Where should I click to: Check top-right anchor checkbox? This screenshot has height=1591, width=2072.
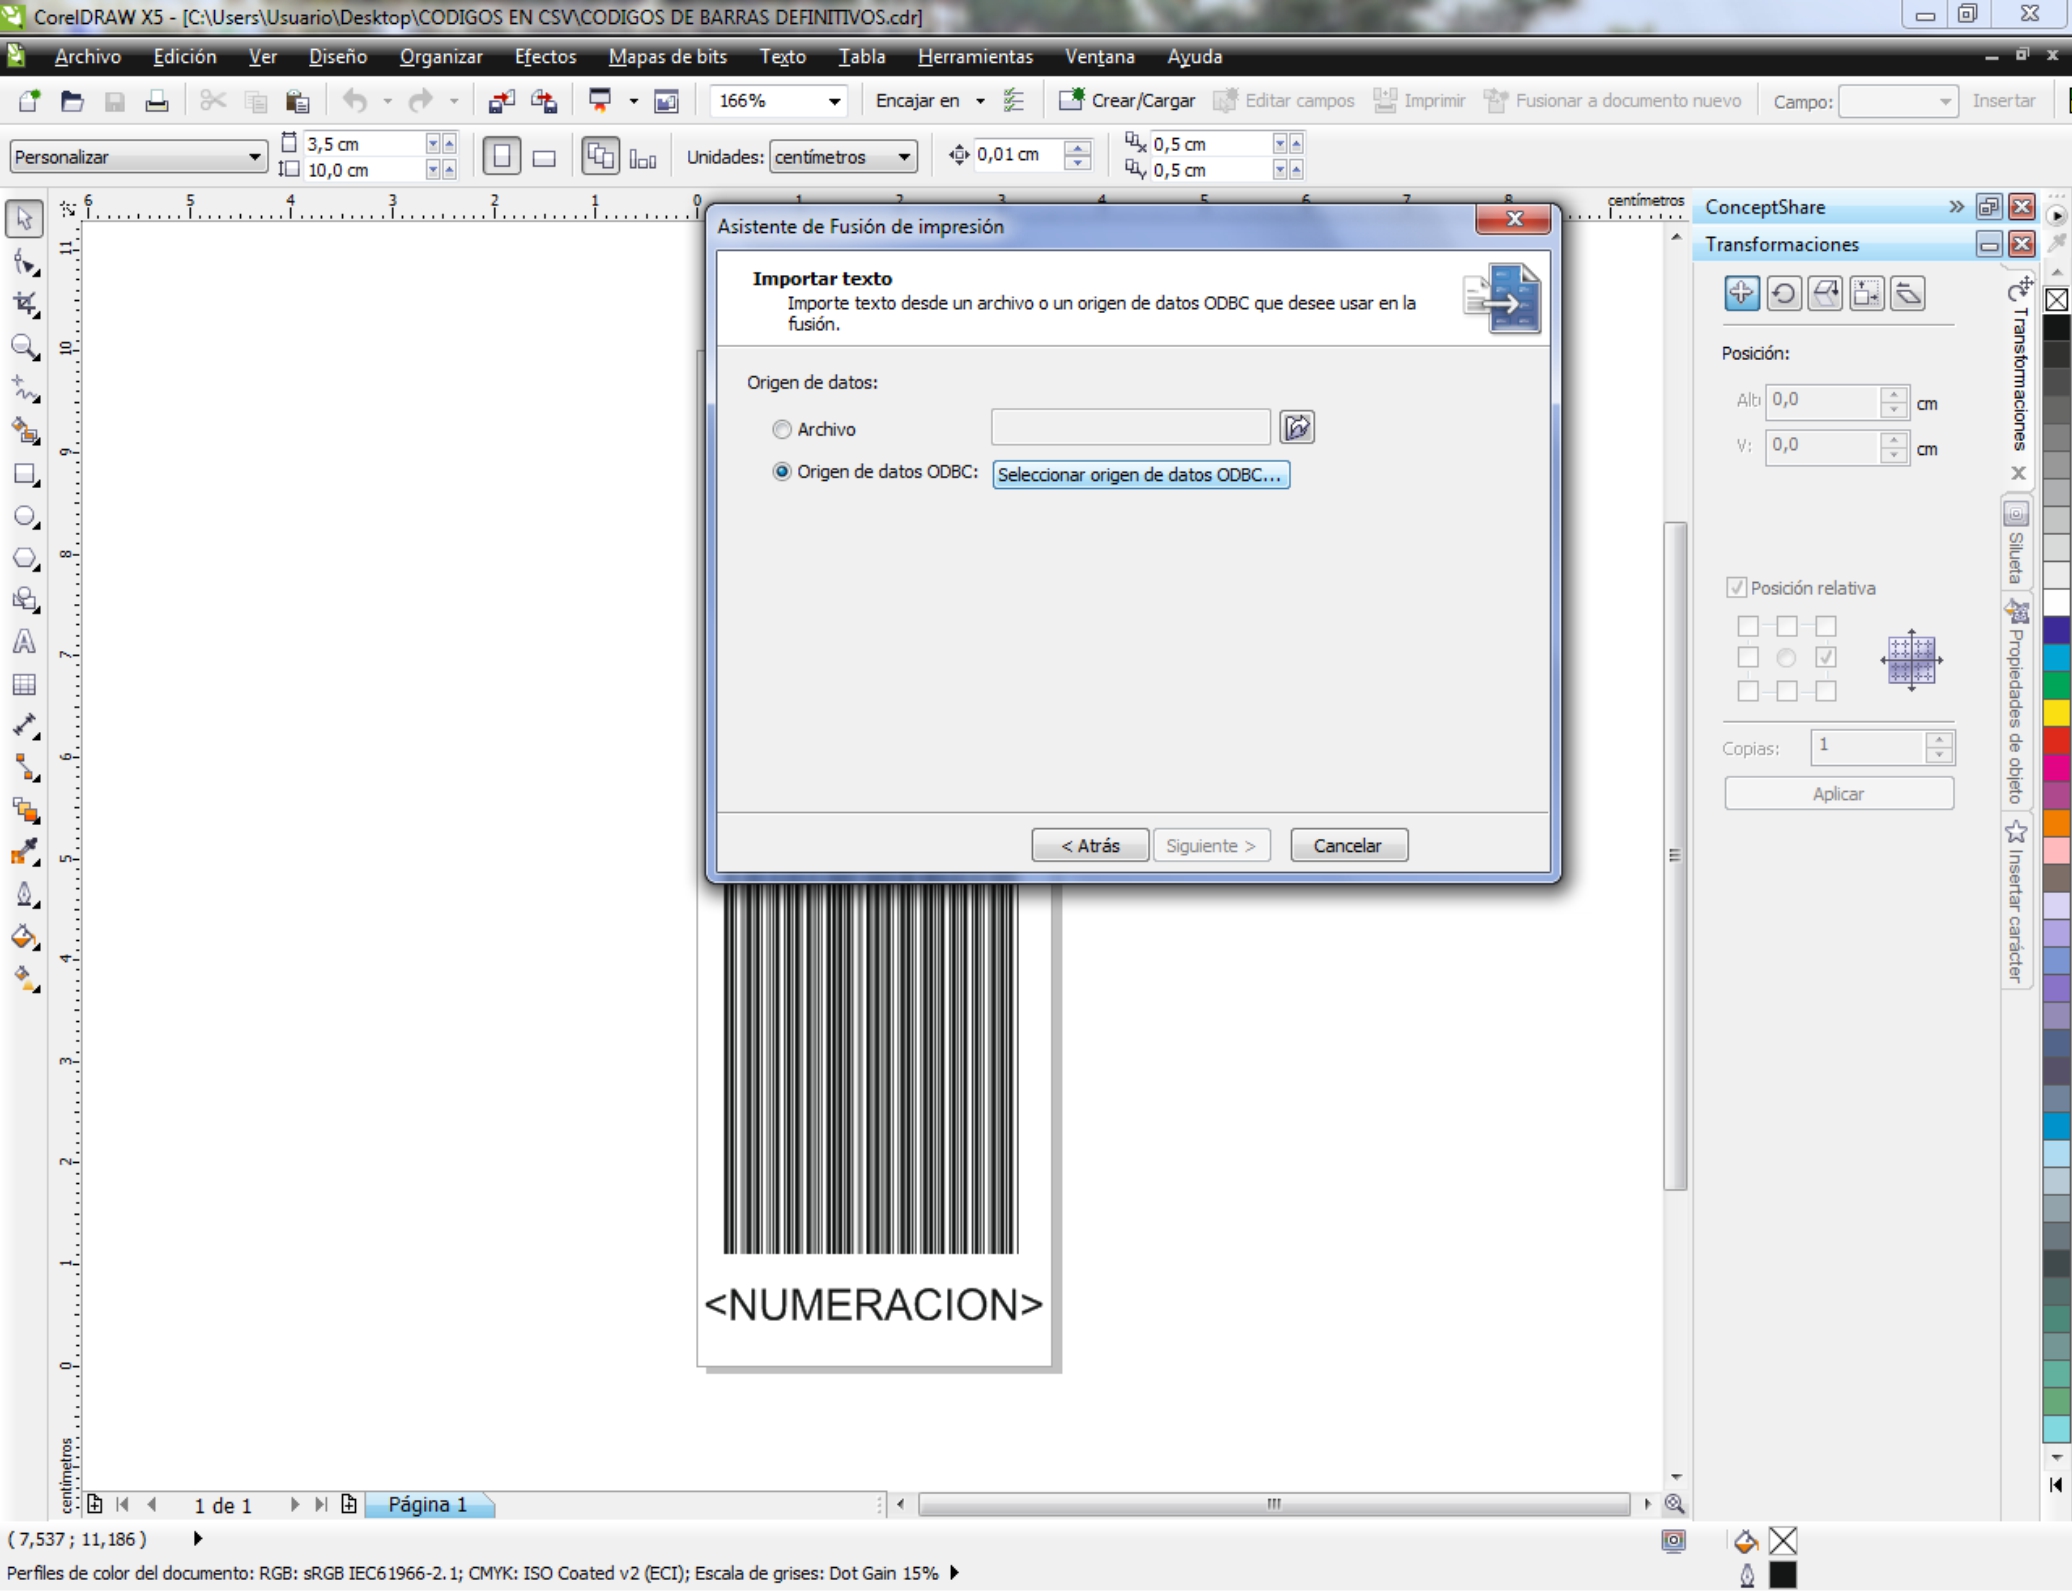tap(1826, 626)
